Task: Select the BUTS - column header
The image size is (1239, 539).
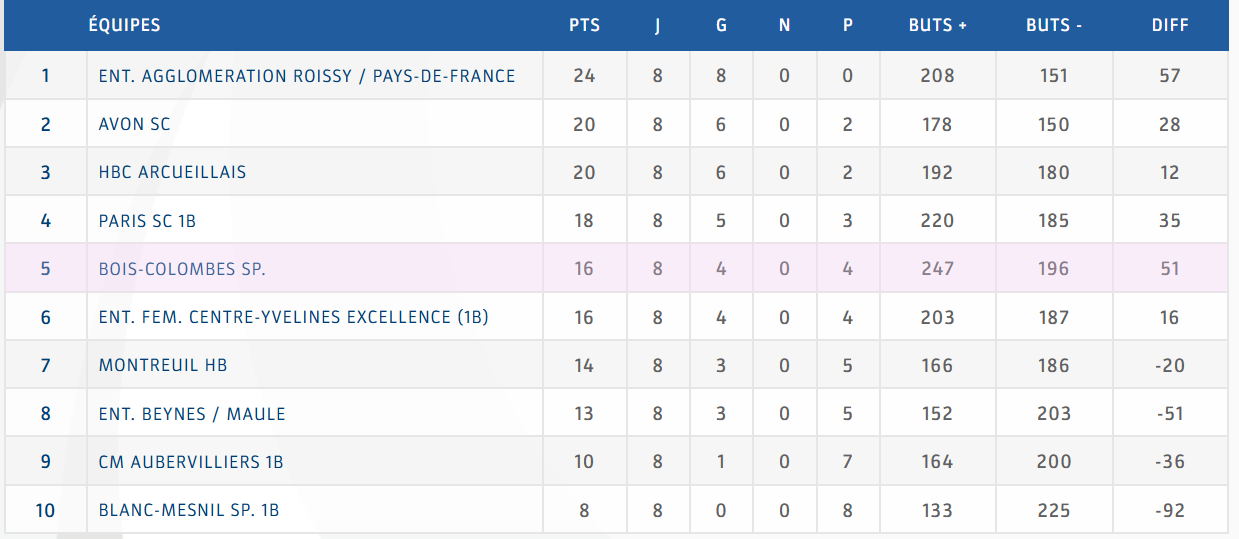Action: click(x=1054, y=26)
